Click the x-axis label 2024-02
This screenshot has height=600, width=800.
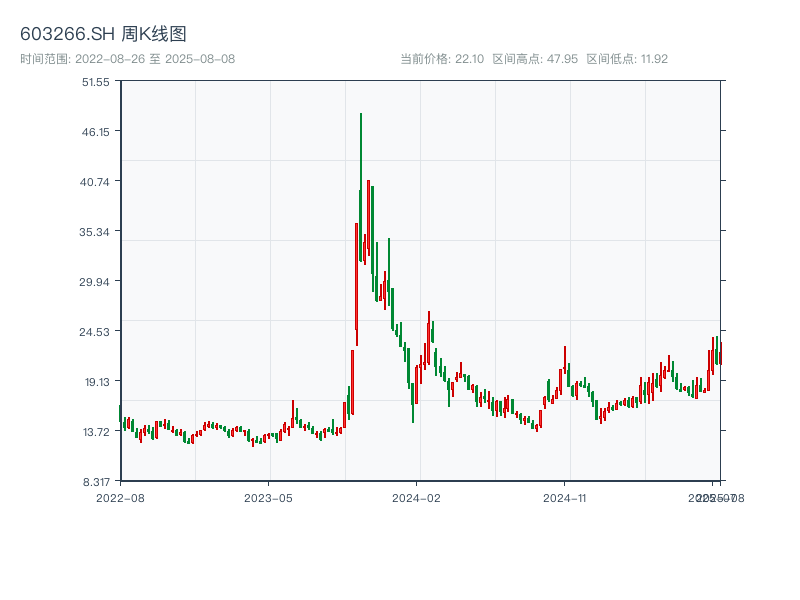pyautogui.click(x=416, y=498)
